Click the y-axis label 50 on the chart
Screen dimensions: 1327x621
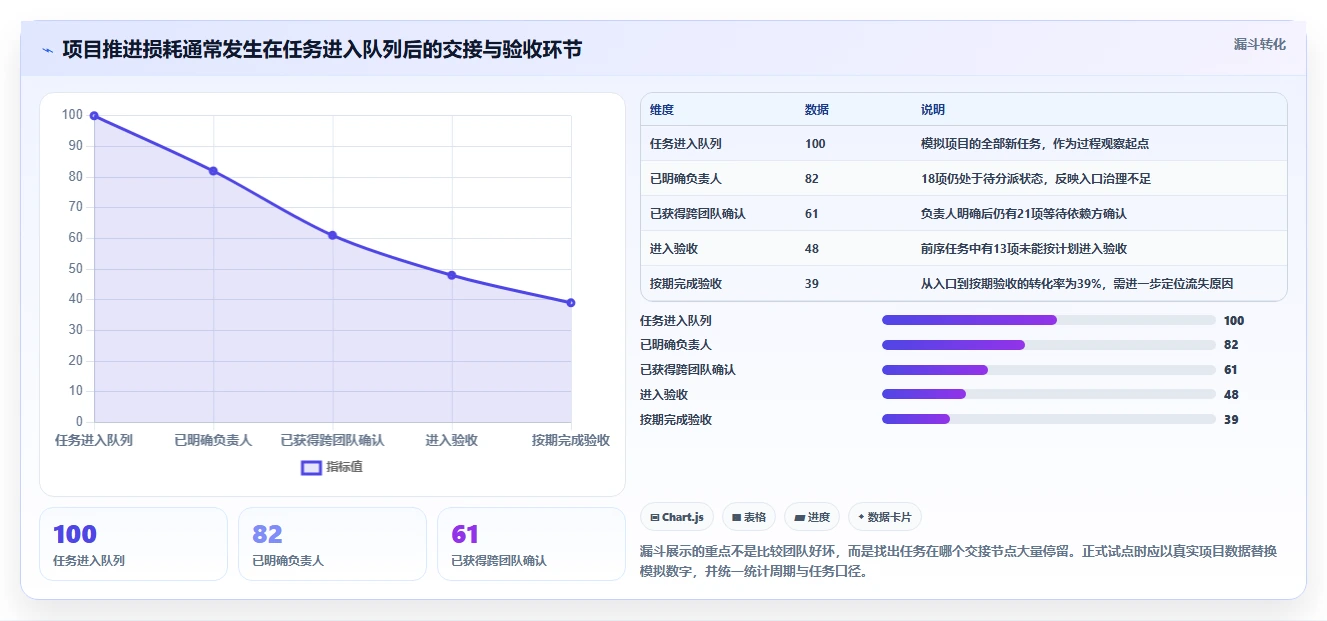click(75, 269)
